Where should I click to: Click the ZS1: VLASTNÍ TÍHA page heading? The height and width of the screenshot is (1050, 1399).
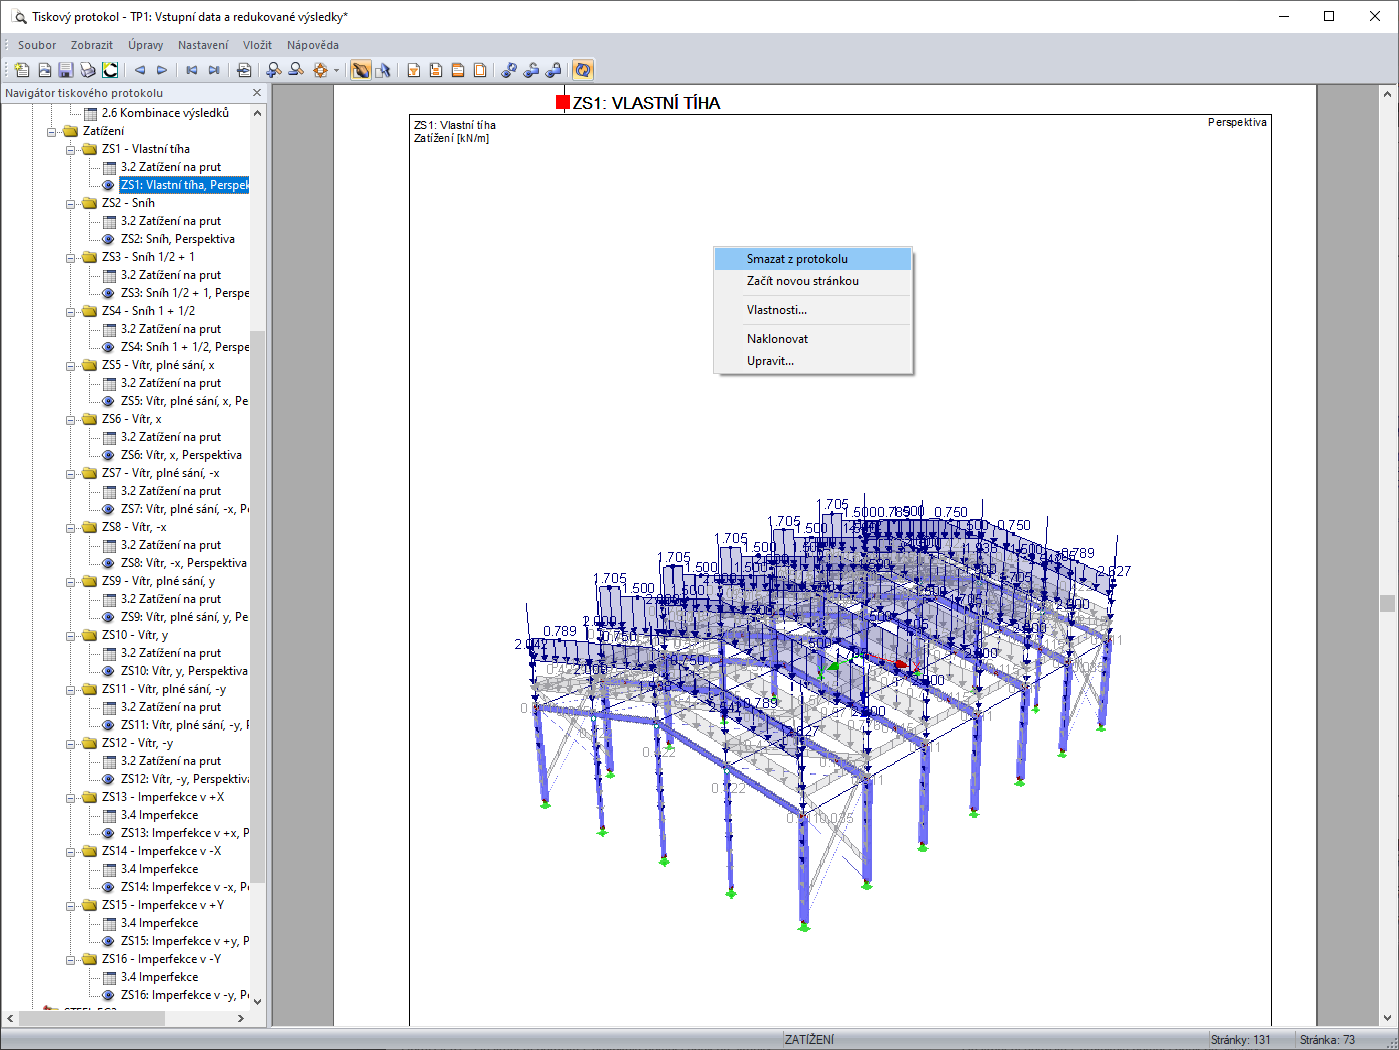tap(646, 103)
